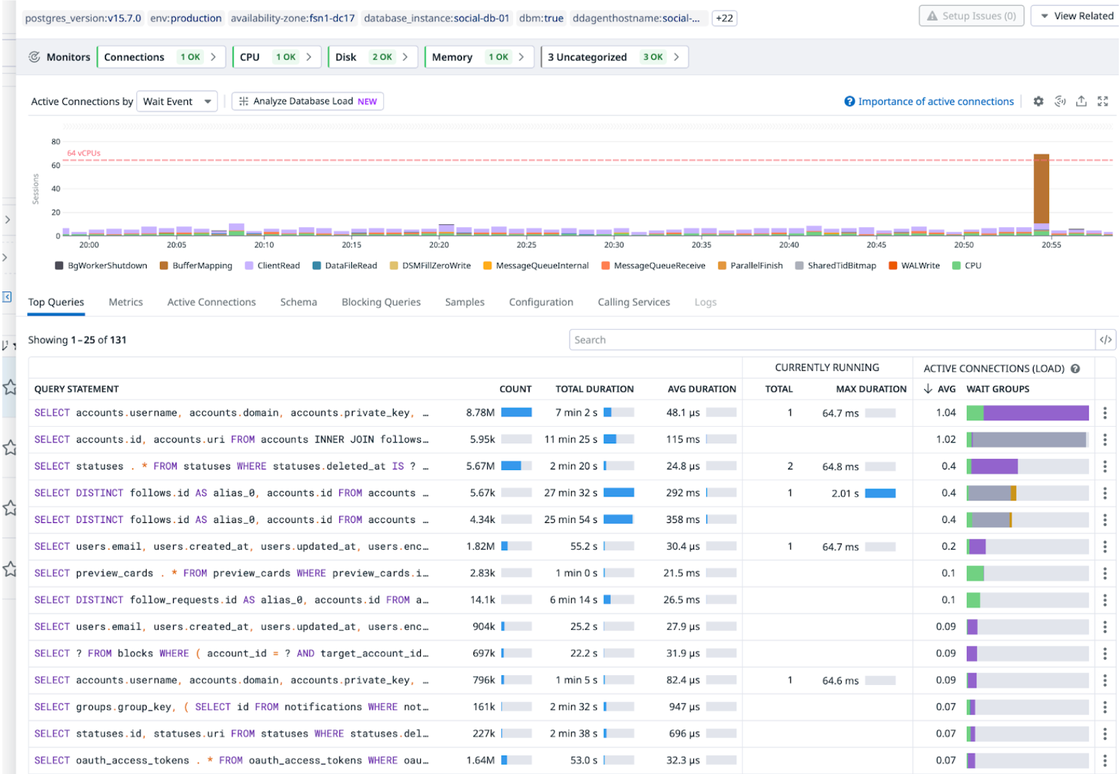The width and height of the screenshot is (1120, 774).
Task: Click inside the query search field
Action: (830, 339)
